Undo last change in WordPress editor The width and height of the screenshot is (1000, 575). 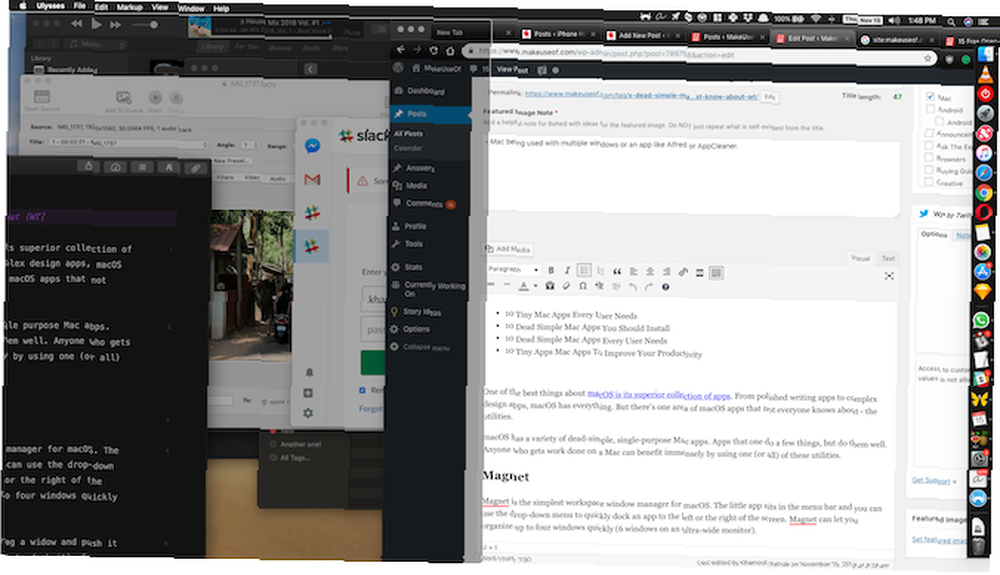point(632,287)
